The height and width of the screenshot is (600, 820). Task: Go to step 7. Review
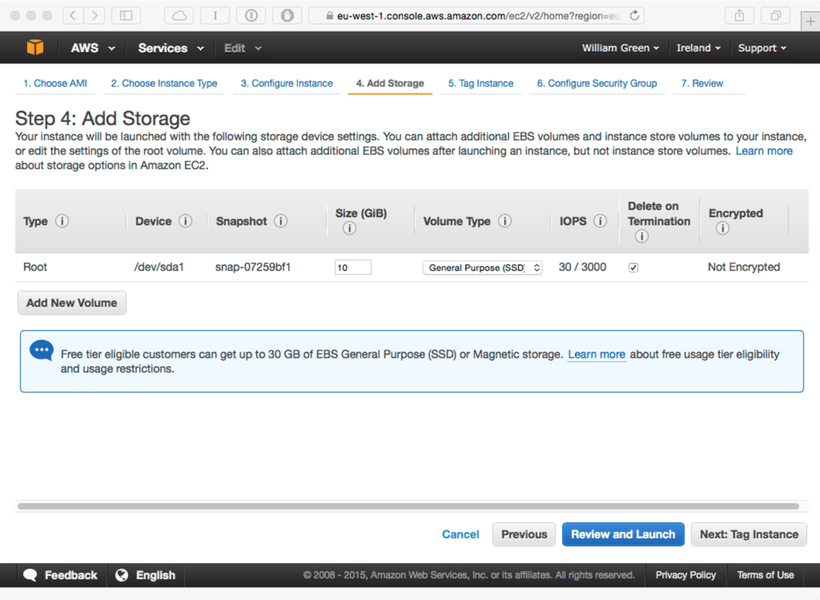(702, 83)
